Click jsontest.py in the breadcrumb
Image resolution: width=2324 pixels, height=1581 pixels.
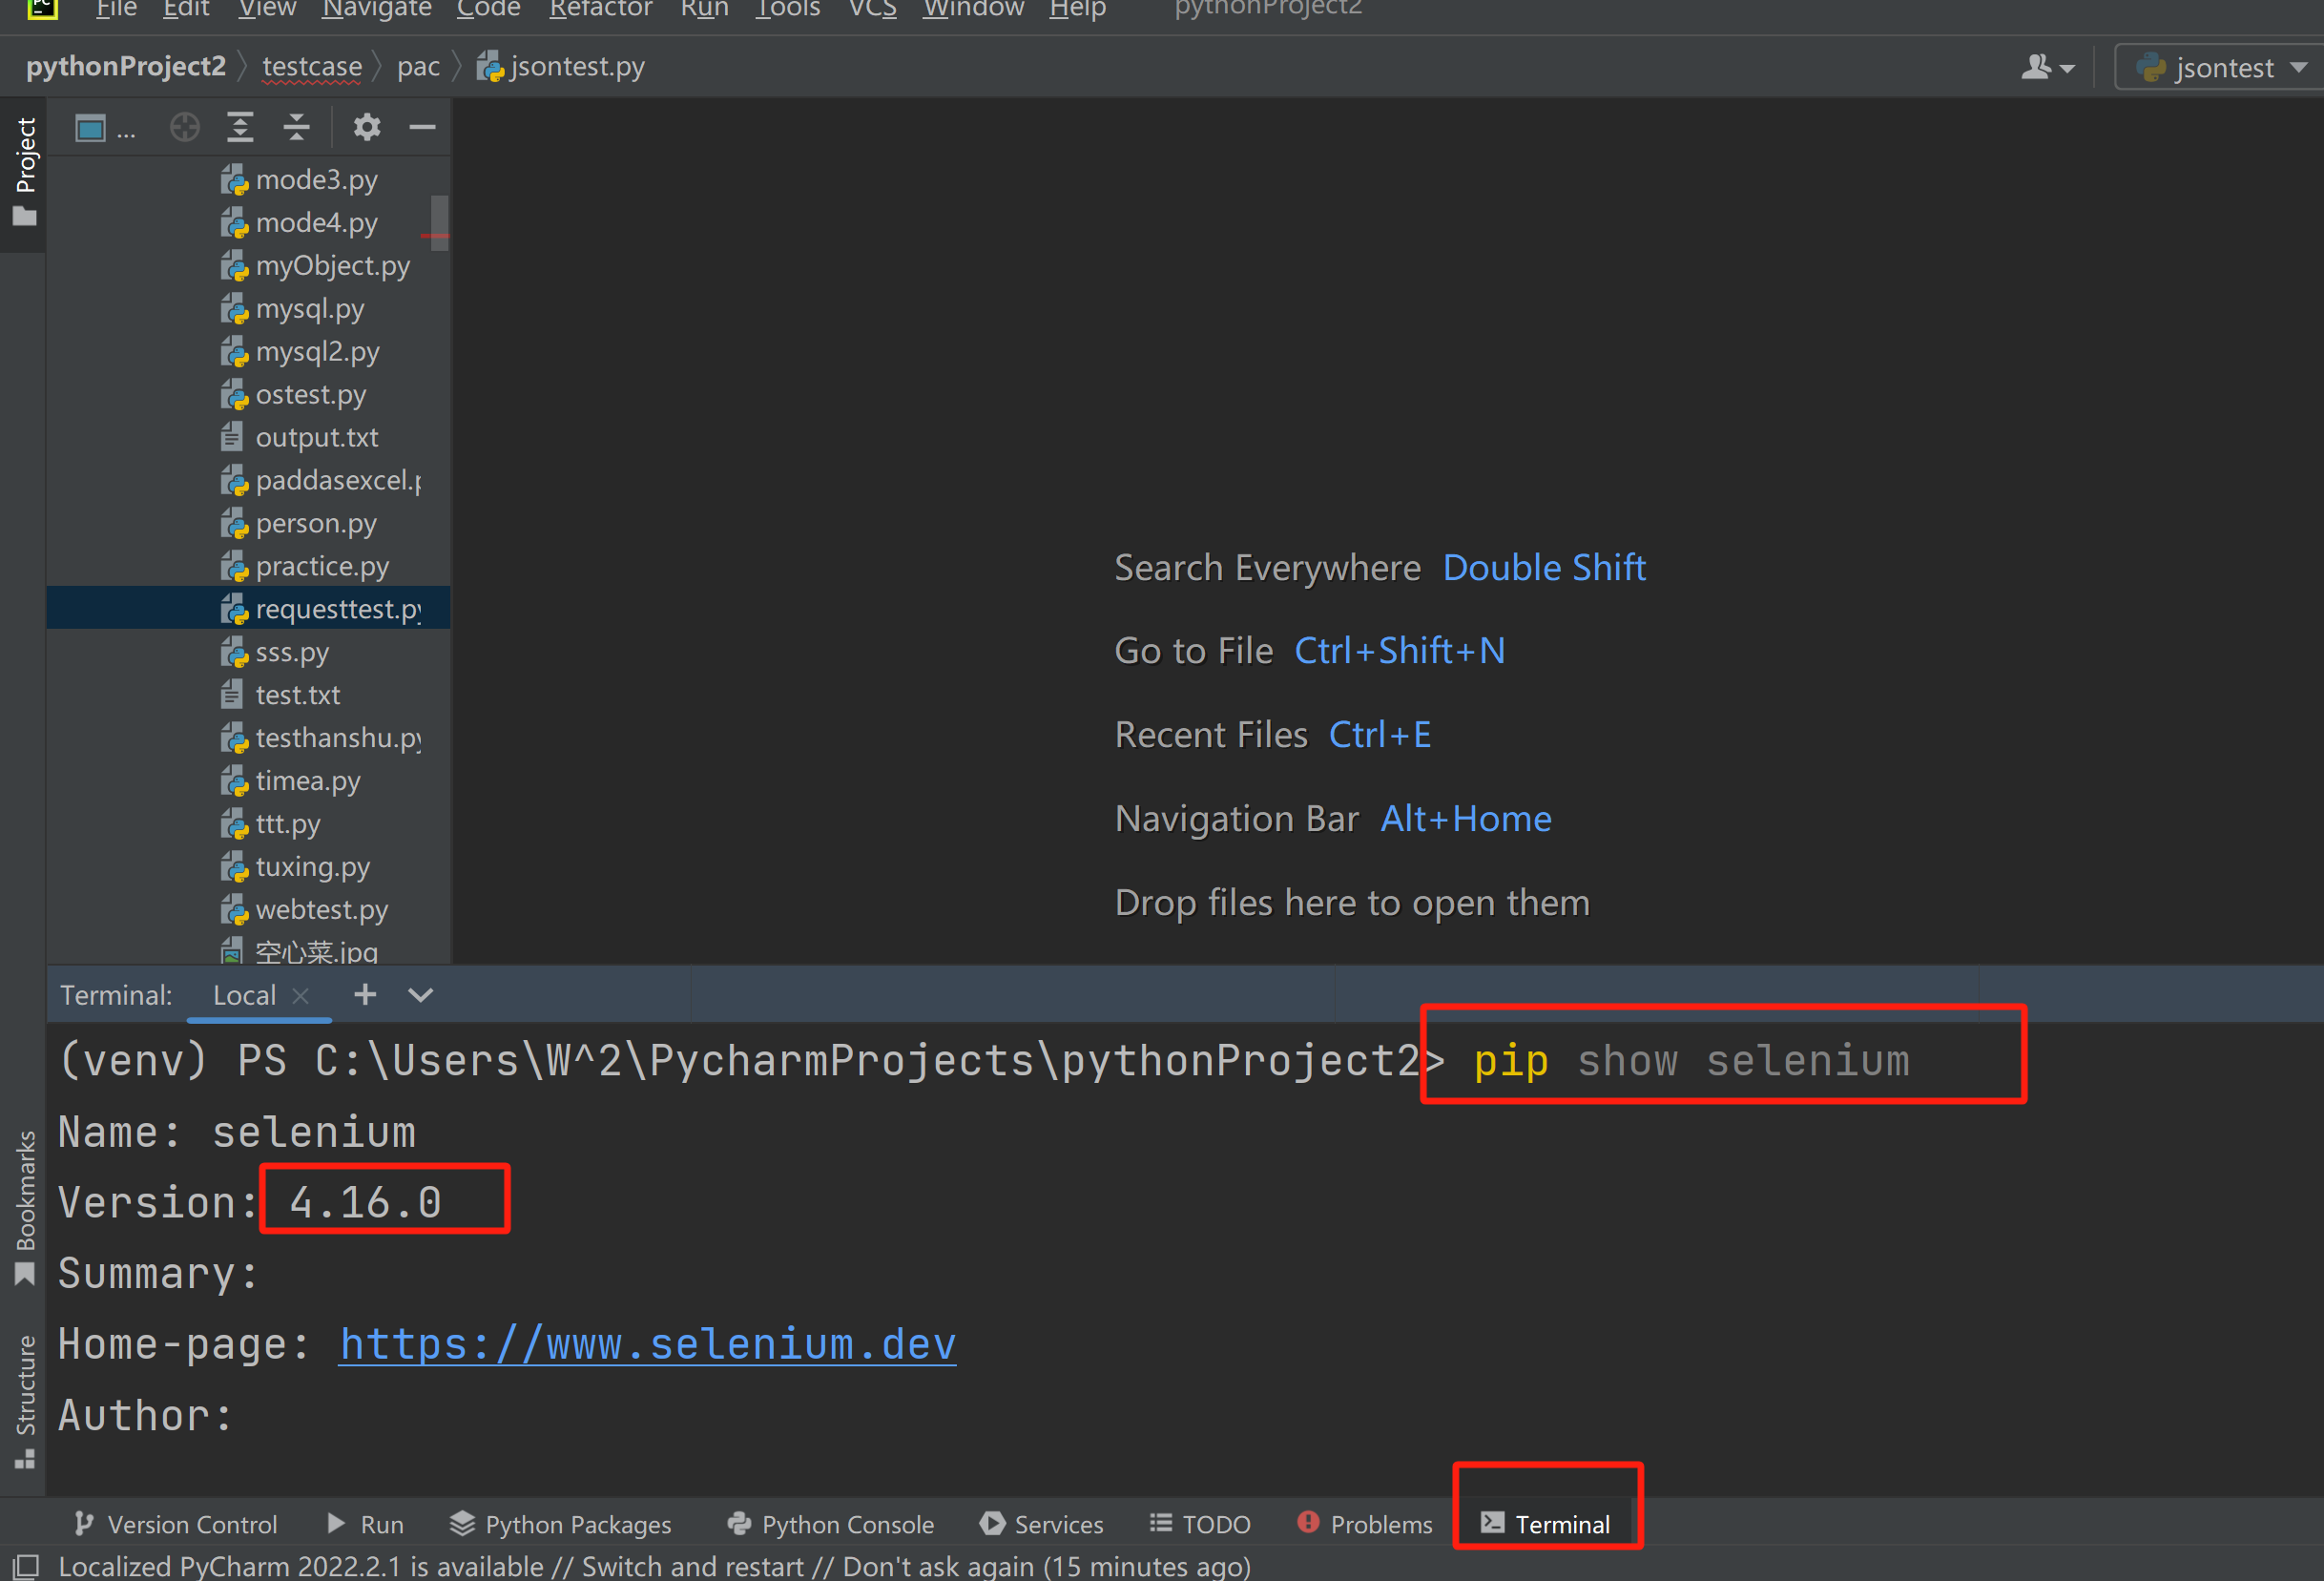(x=562, y=66)
